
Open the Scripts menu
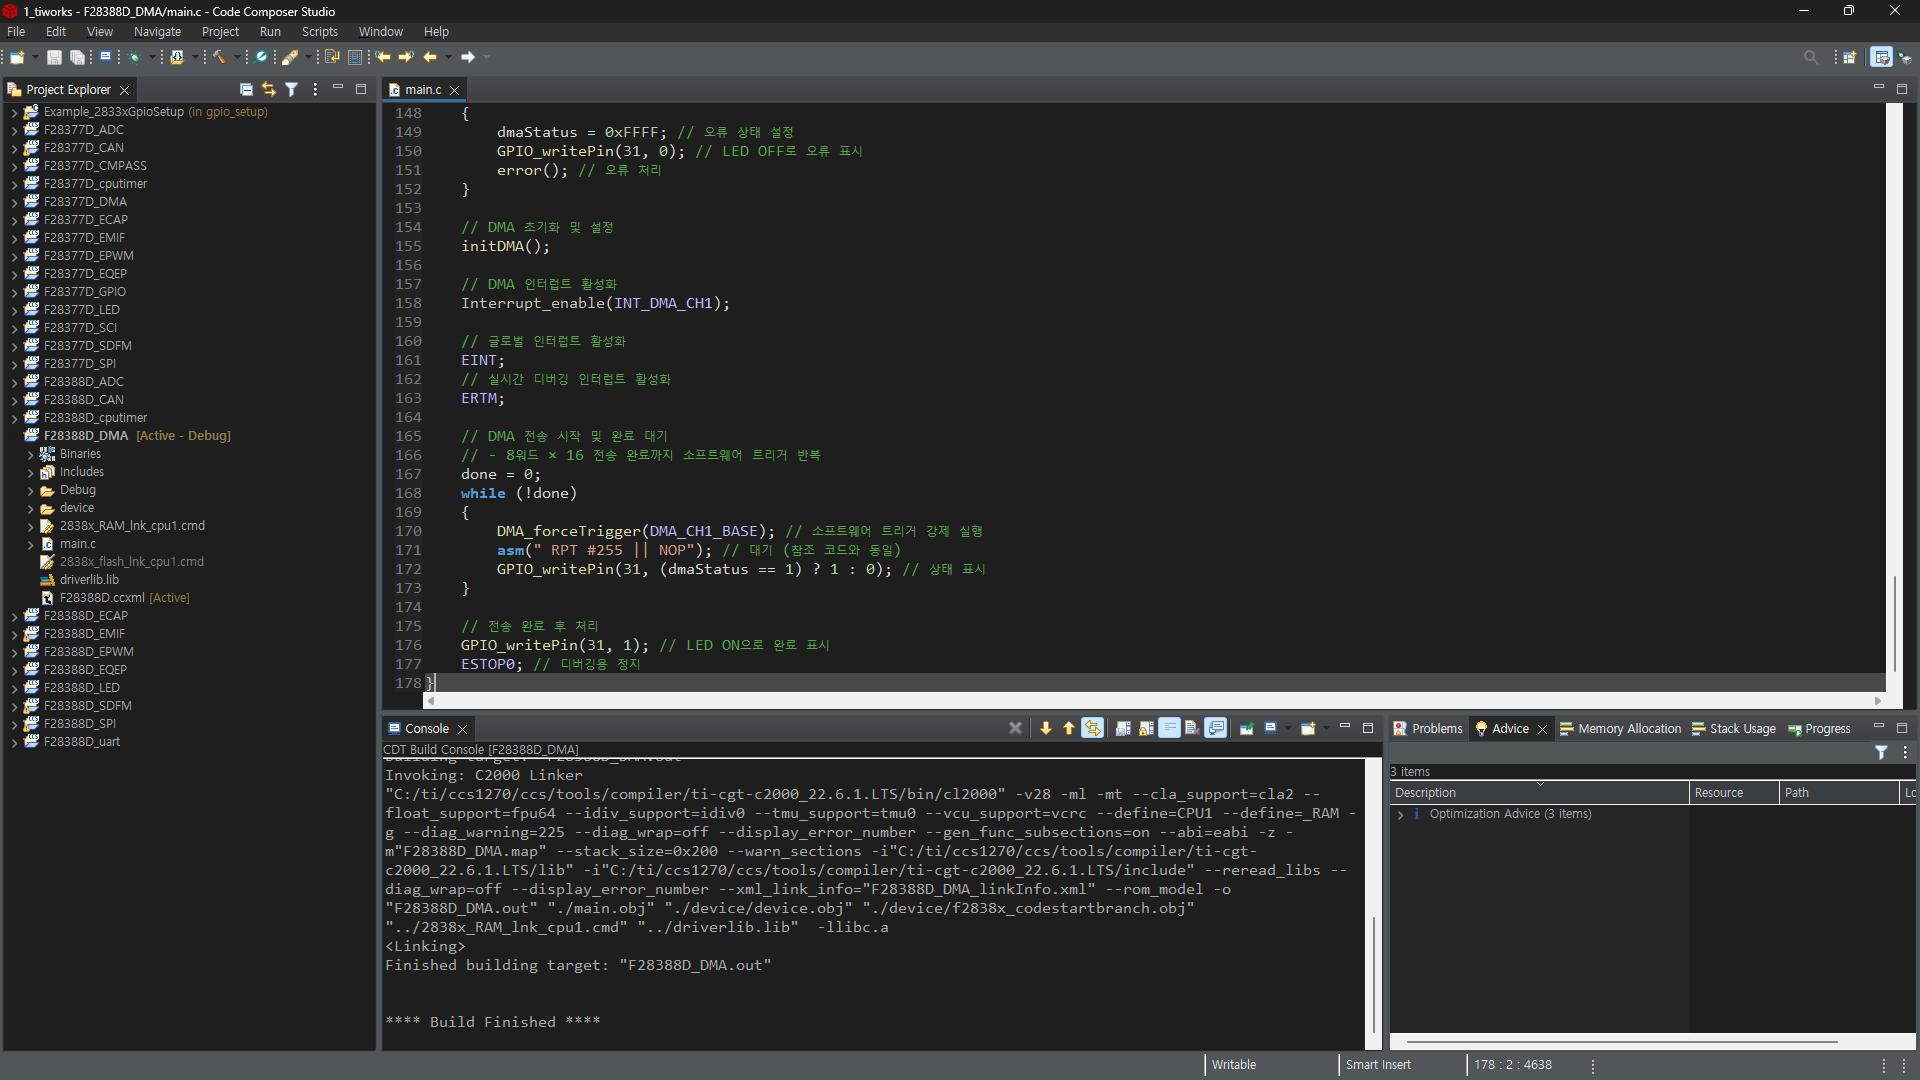(x=319, y=32)
